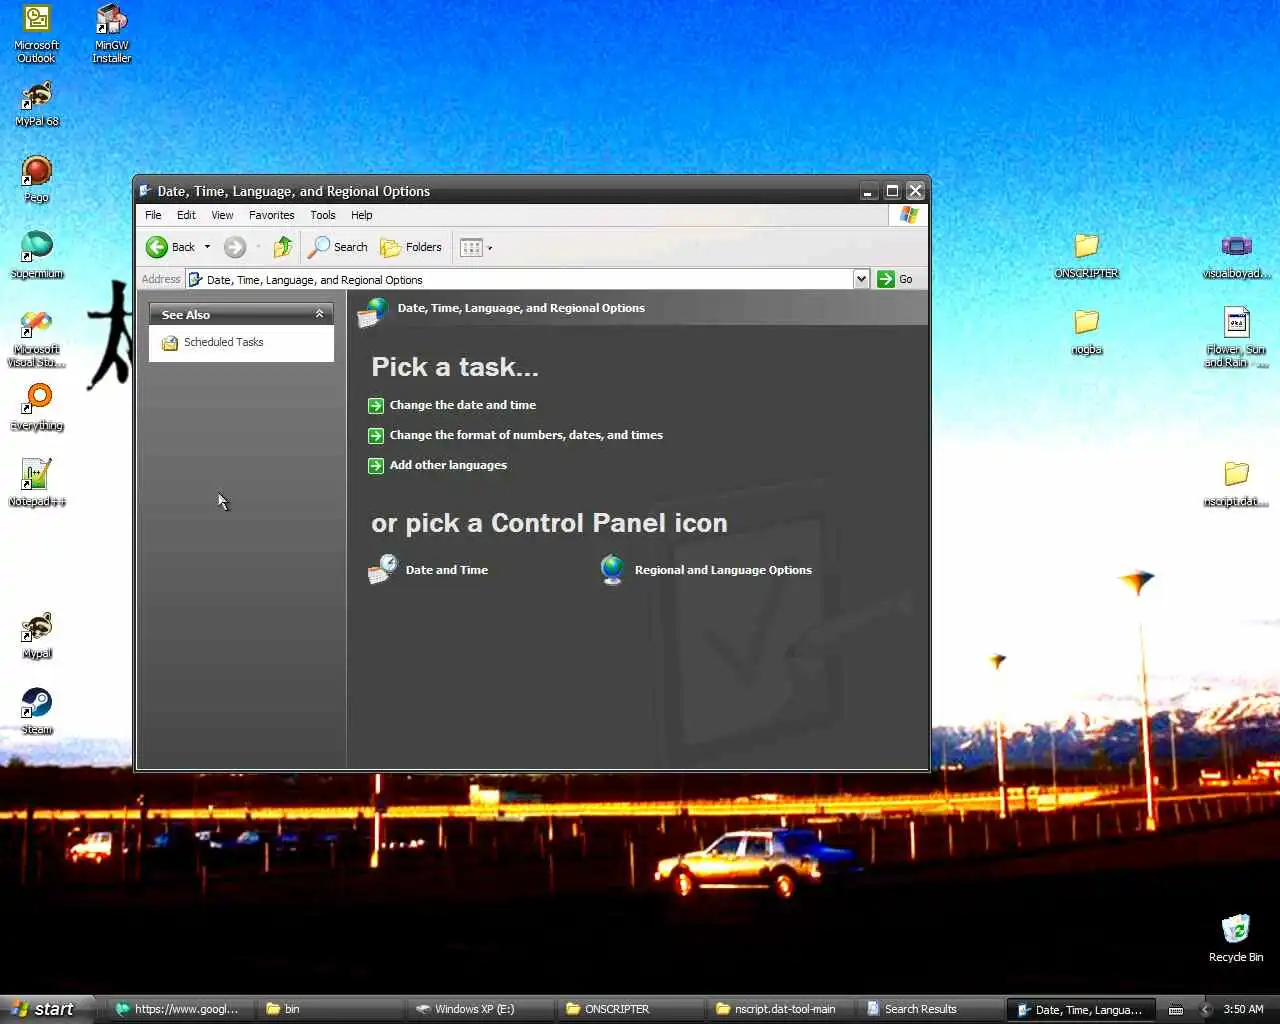Viewport: 1280px width, 1024px height.
Task: Open Back history dropdown arrow
Action: tap(207, 247)
